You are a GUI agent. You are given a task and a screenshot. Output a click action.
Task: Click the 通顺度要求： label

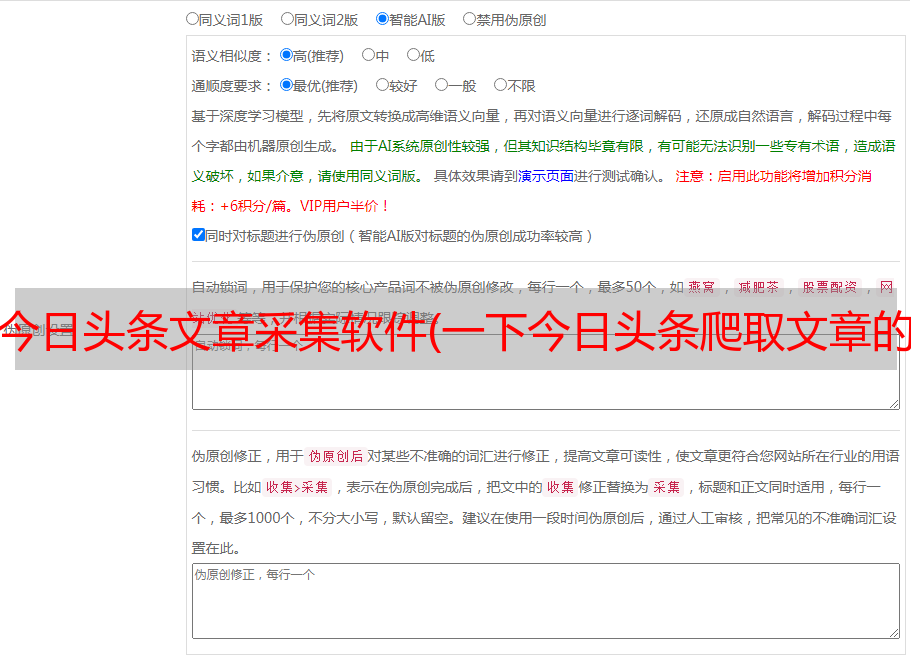coord(232,86)
